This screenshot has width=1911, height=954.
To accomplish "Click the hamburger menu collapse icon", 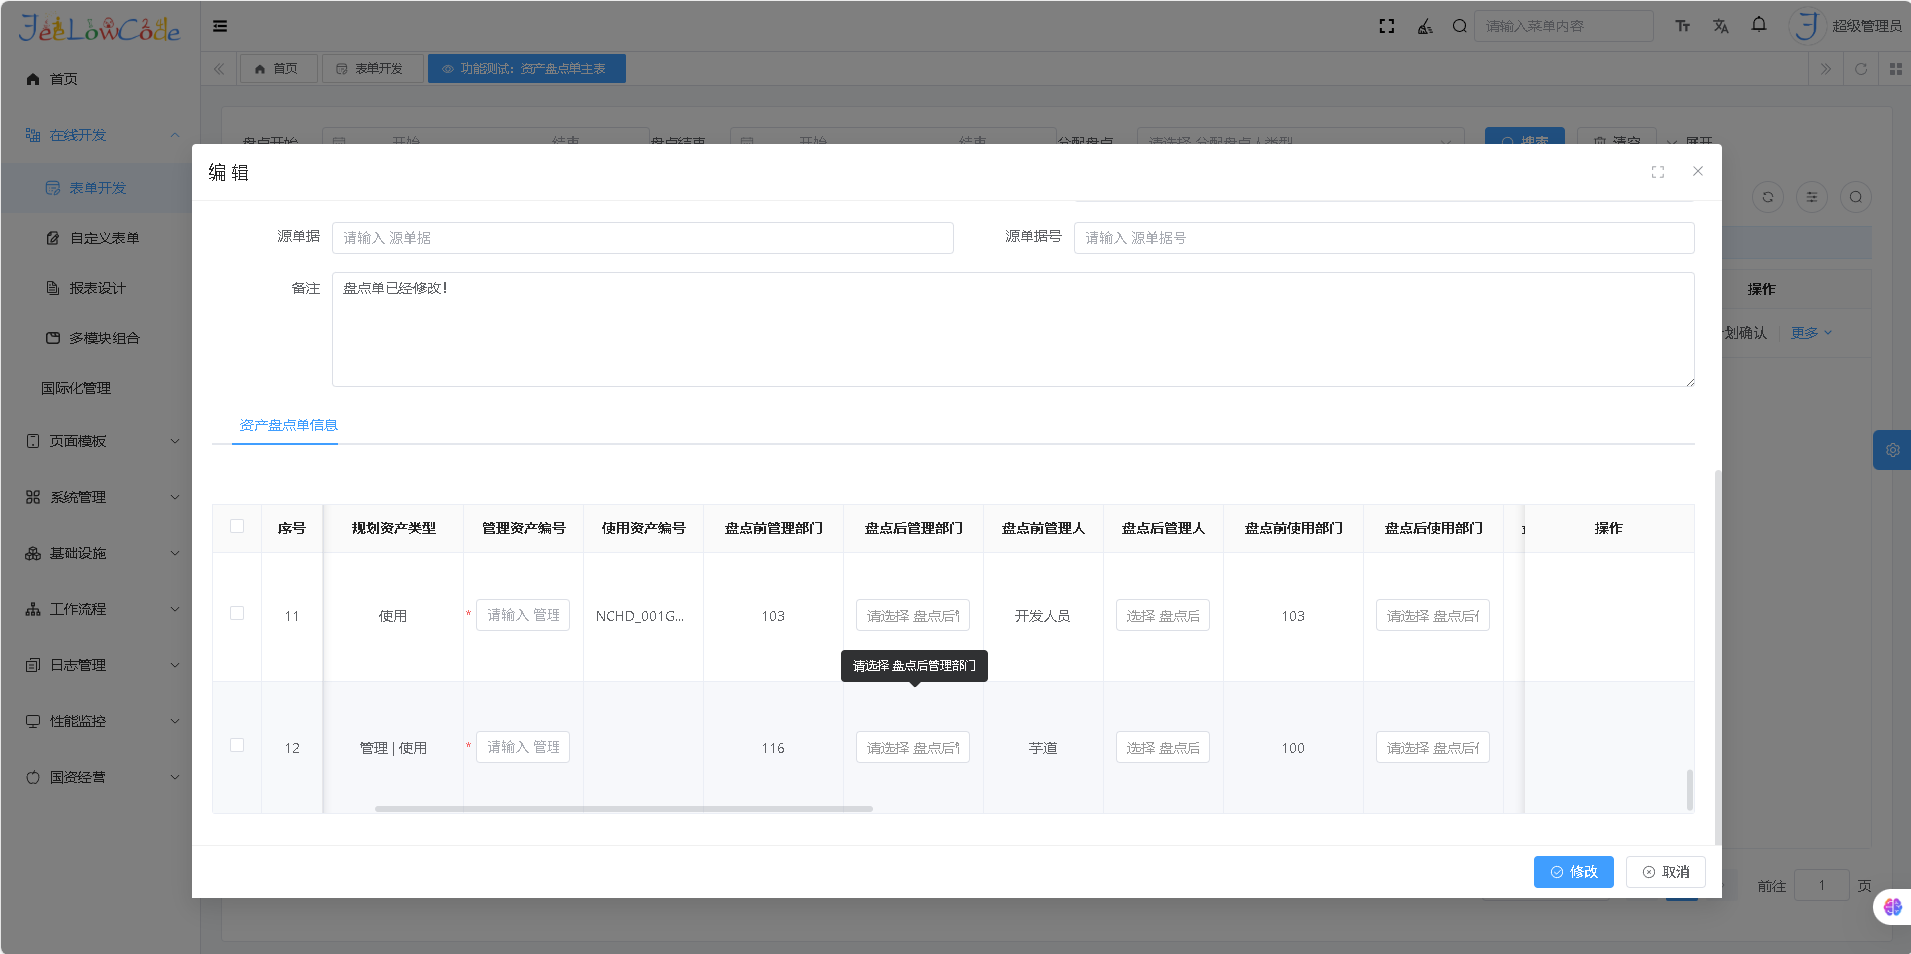I will tap(220, 26).
